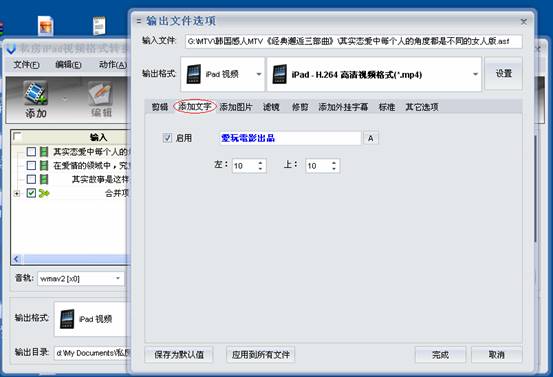Click the 愛玩電影出品 text field
Viewport: 553px width, 377px height.
click(x=289, y=138)
